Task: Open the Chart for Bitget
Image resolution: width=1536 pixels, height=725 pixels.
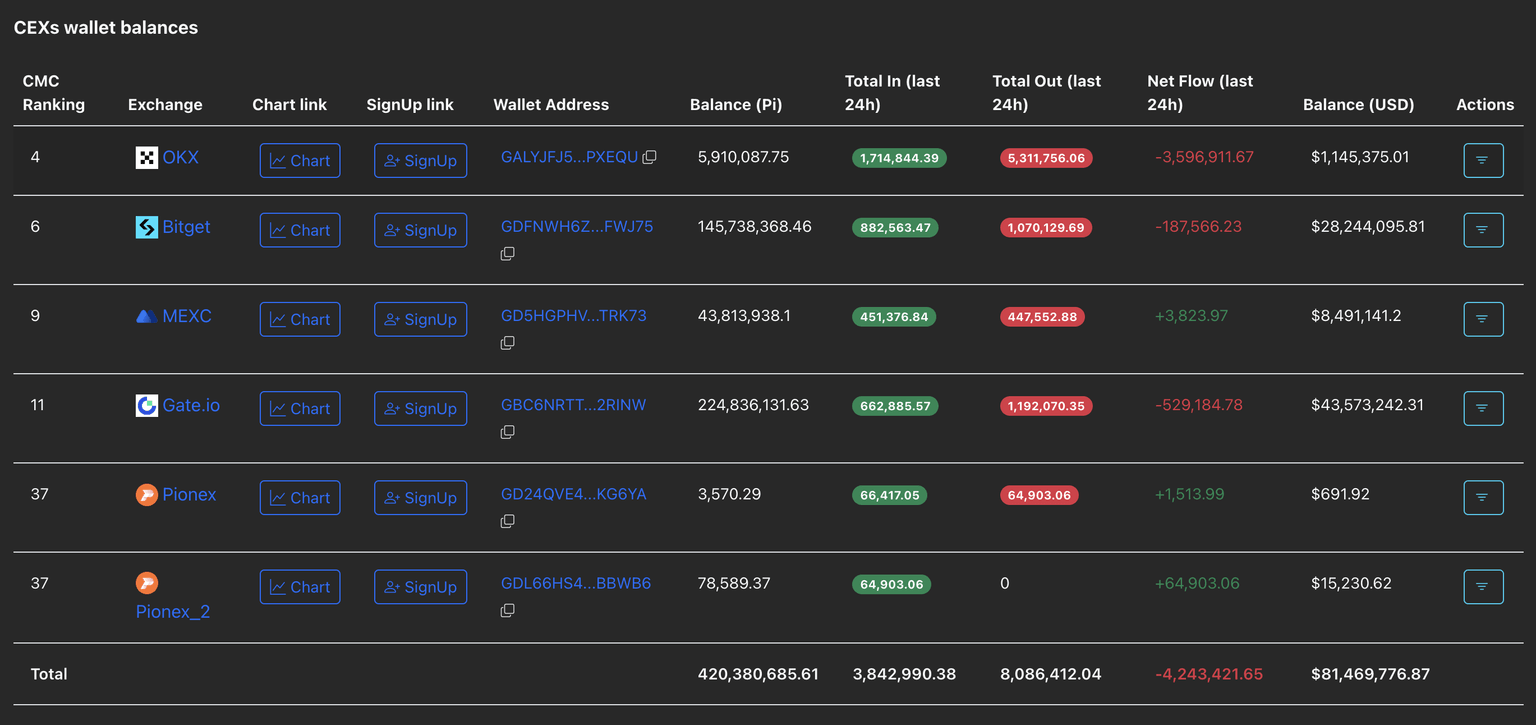Action: tap(300, 230)
